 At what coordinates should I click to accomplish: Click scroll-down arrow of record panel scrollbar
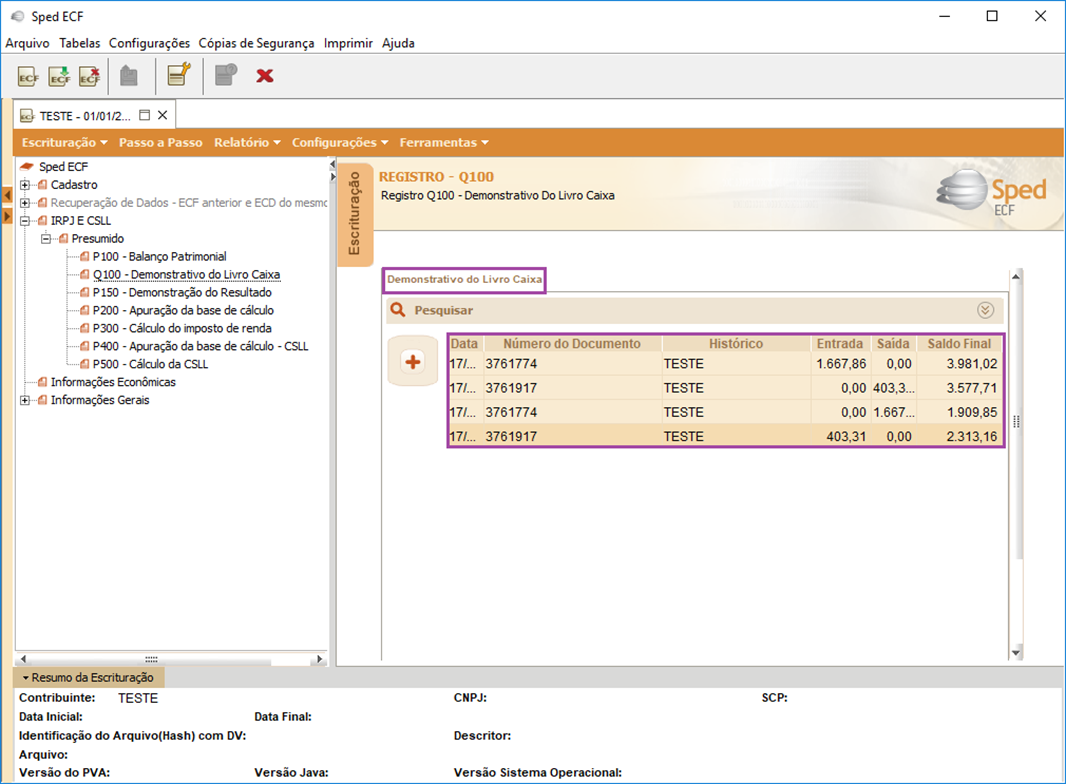click(x=1016, y=653)
